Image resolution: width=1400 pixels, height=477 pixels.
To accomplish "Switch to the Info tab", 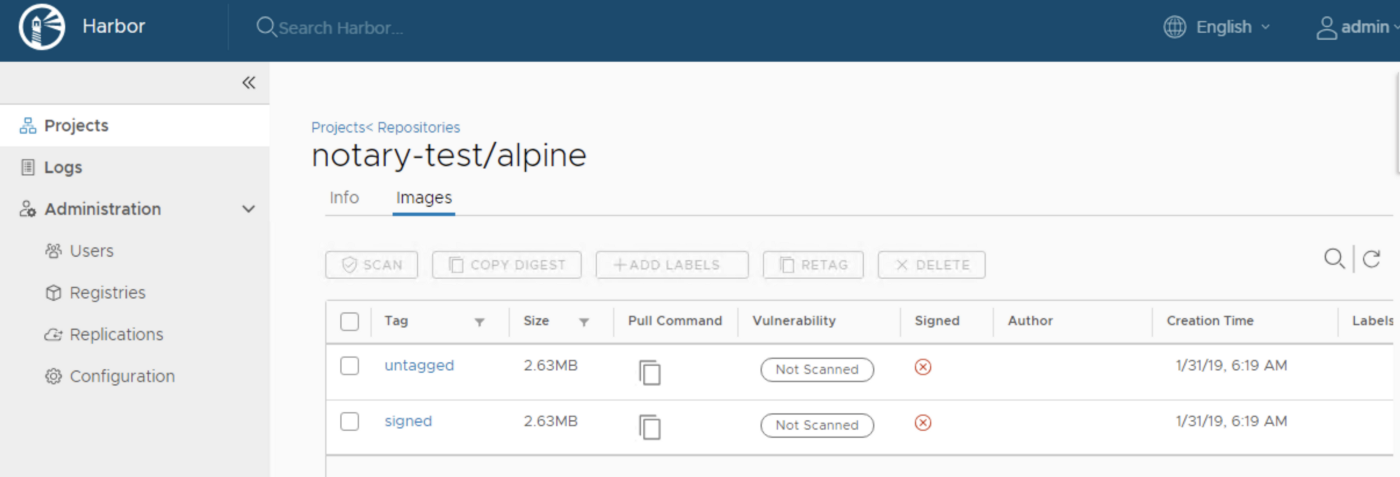I will click(344, 198).
